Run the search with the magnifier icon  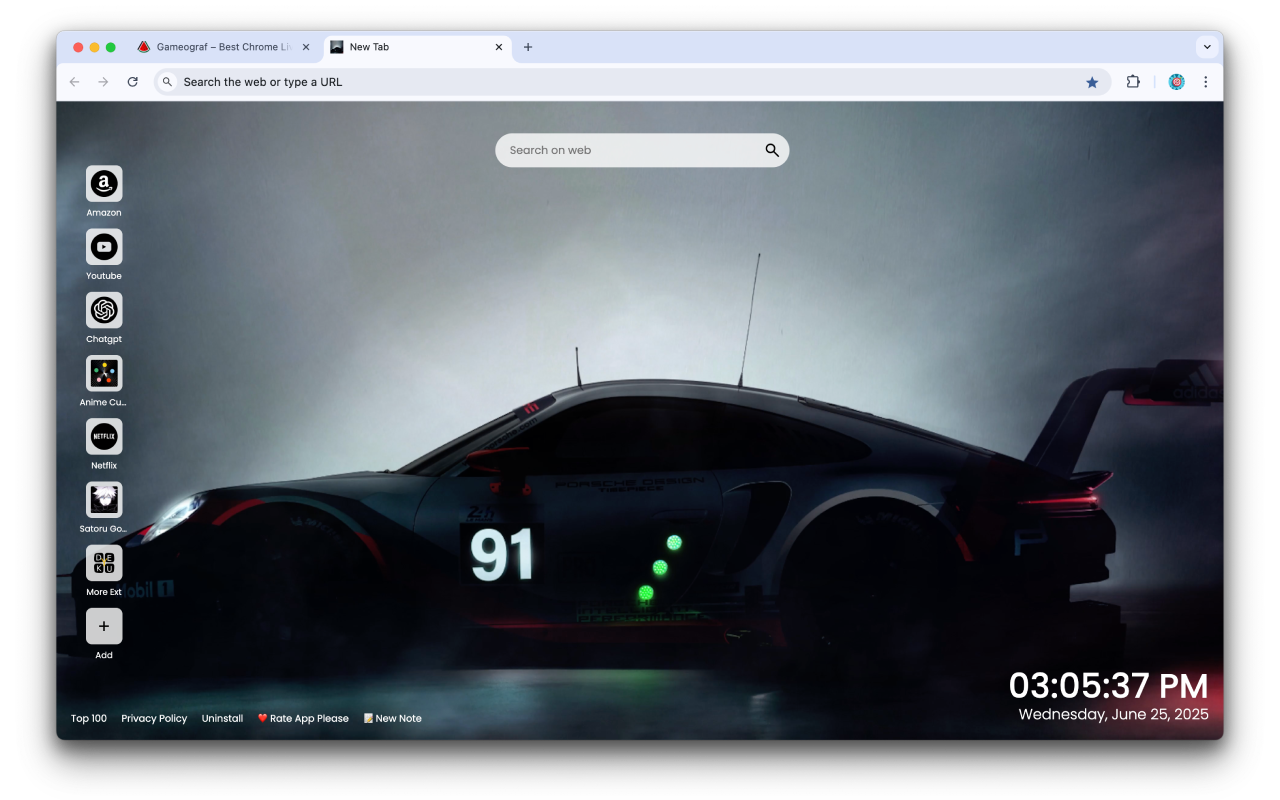[771, 149]
